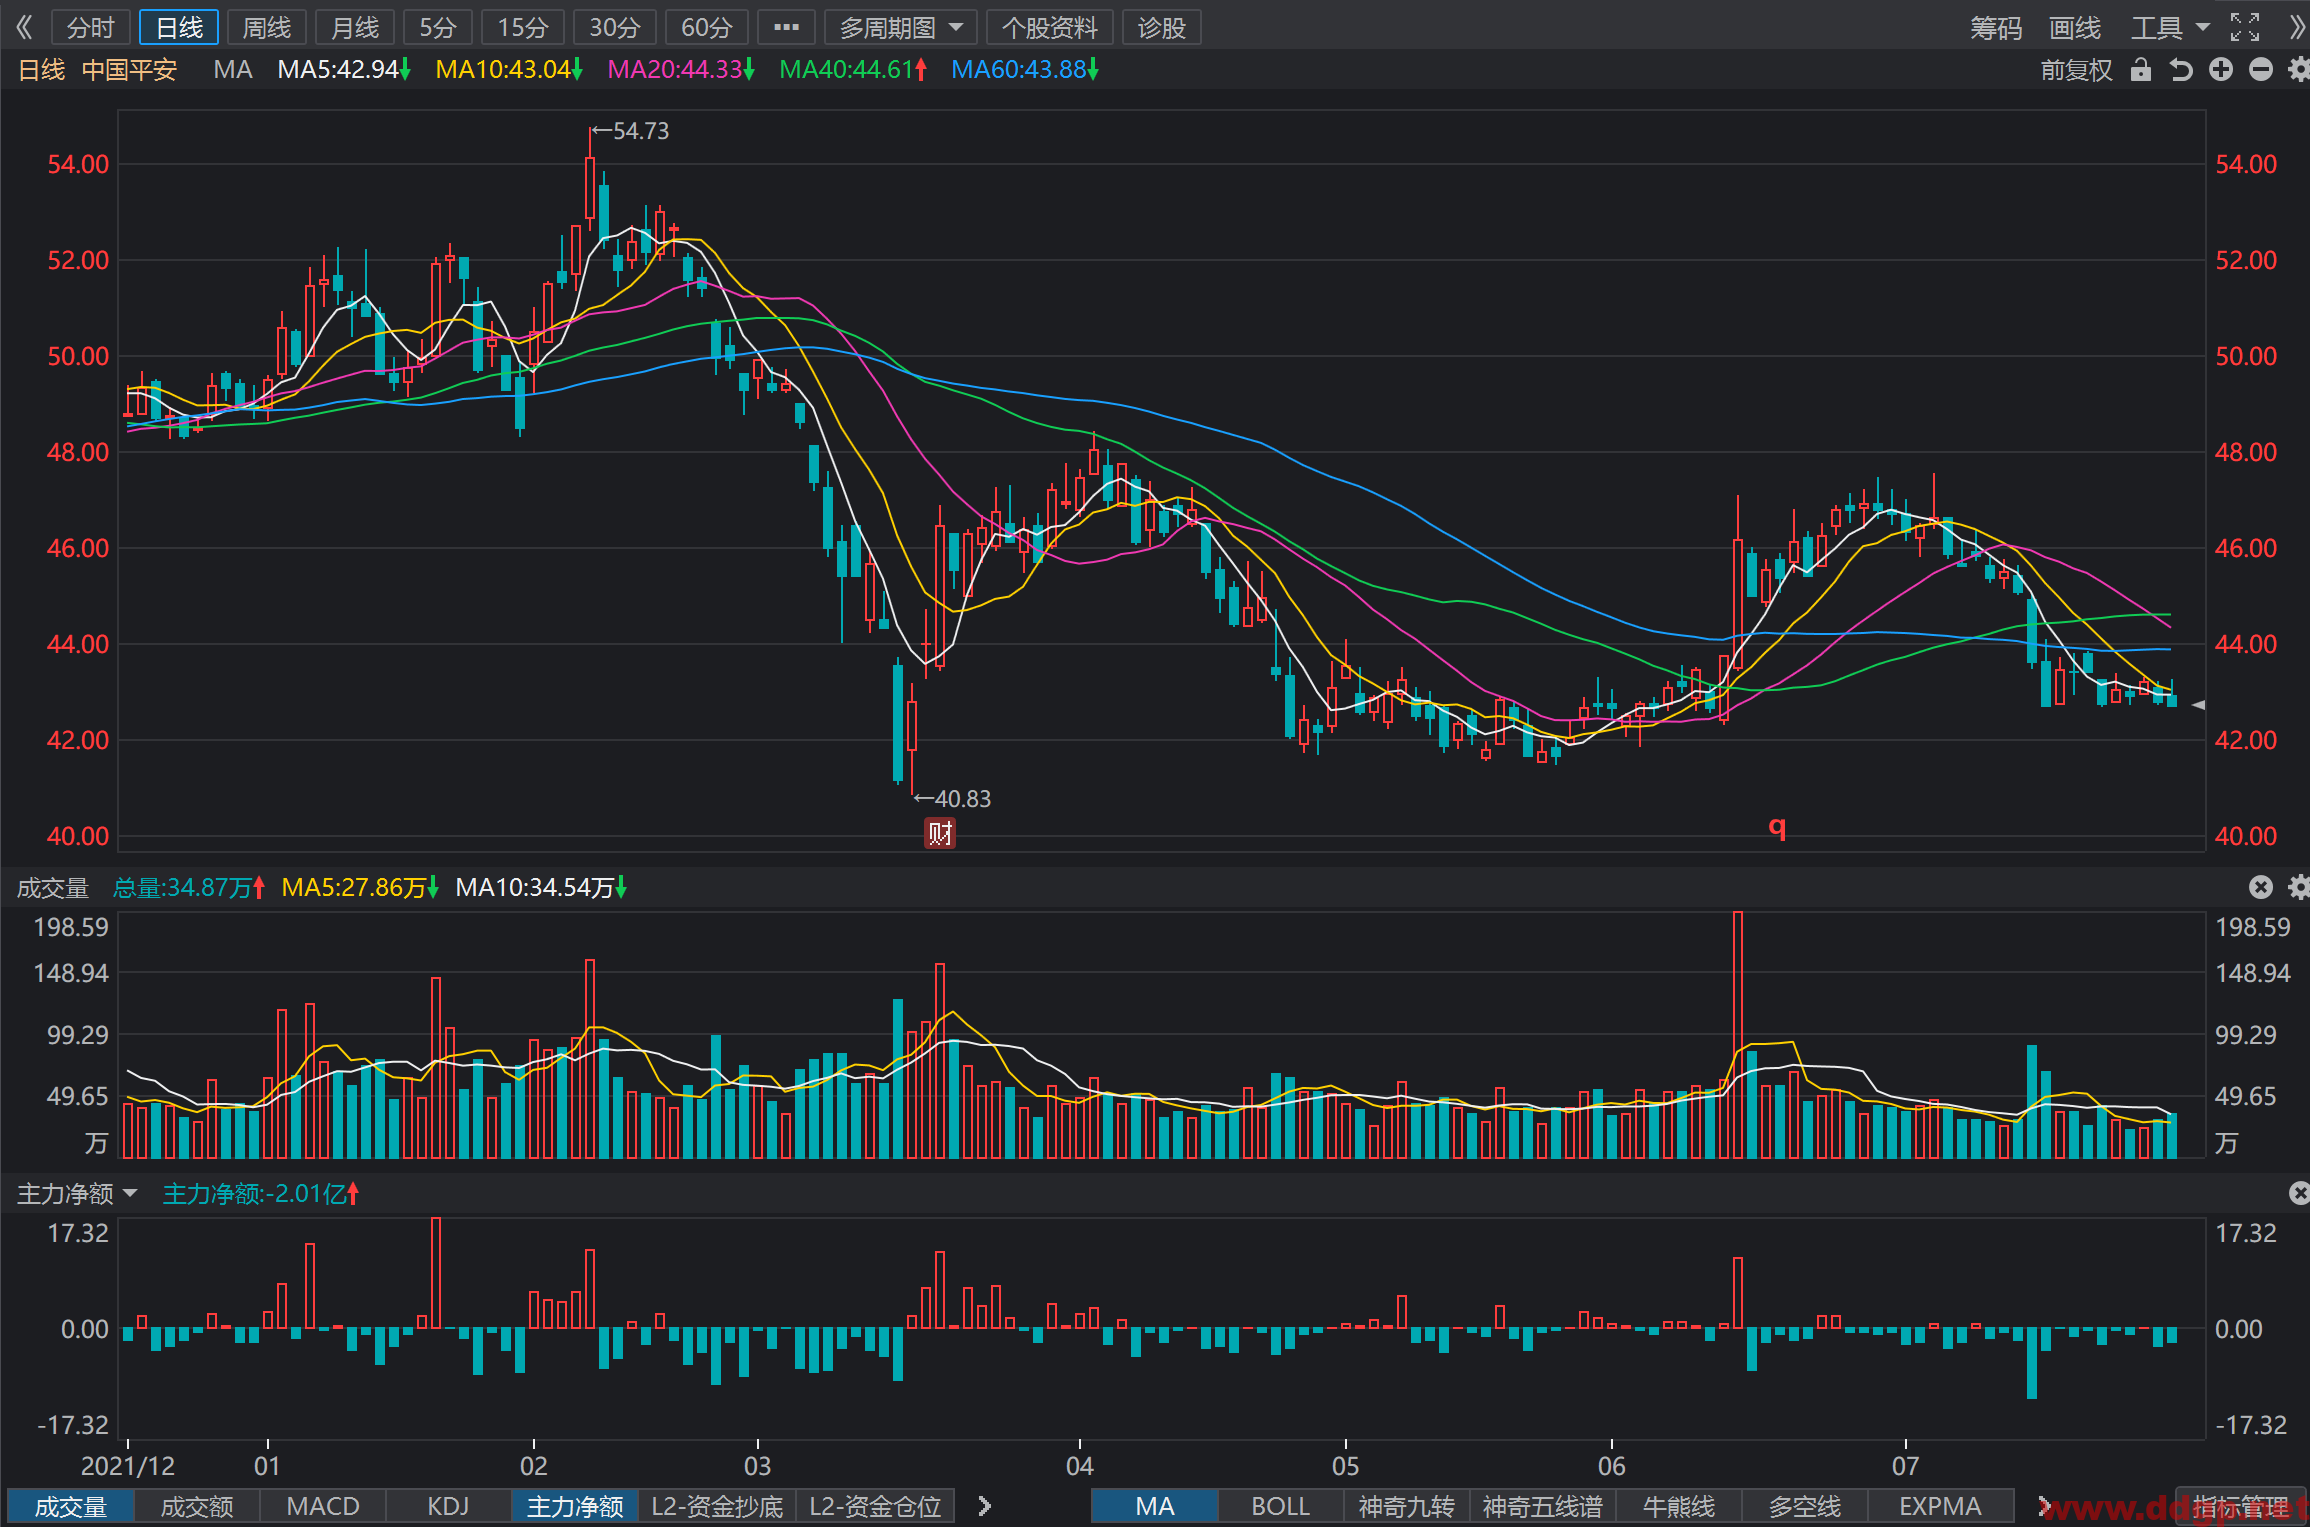This screenshot has height=1527, width=2310.
Task: Zoom out chart with minus icon
Action: tap(2261, 70)
